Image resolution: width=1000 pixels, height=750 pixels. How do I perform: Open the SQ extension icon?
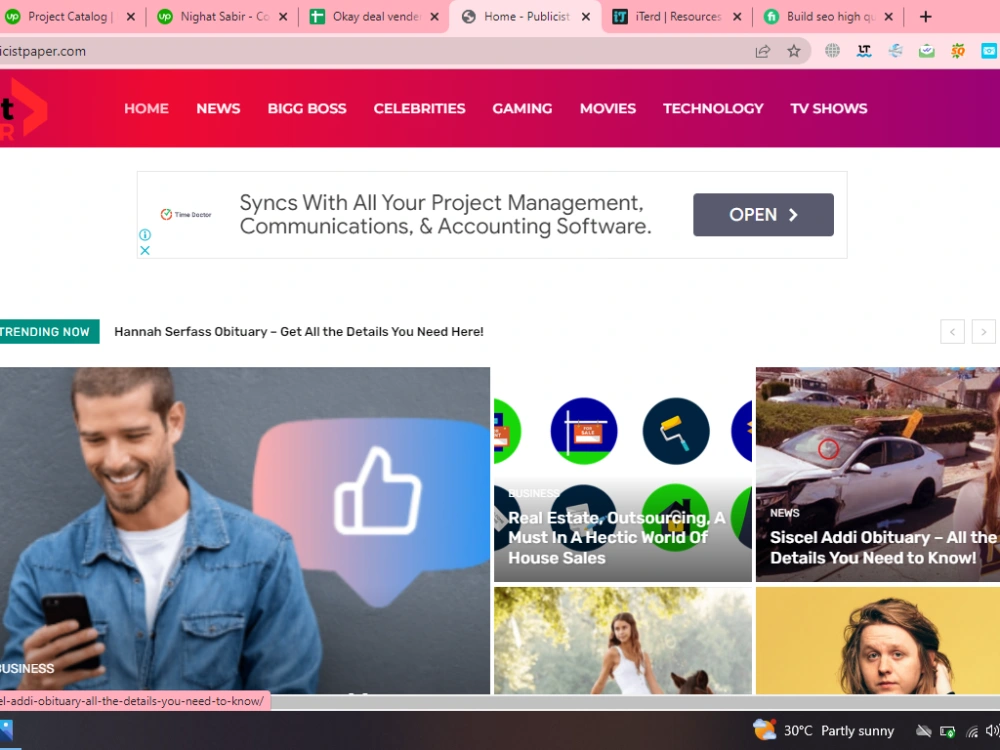point(958,51)
